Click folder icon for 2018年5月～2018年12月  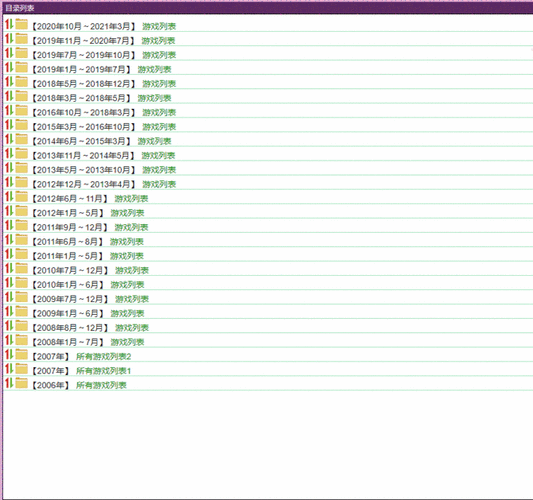(21, 82)
